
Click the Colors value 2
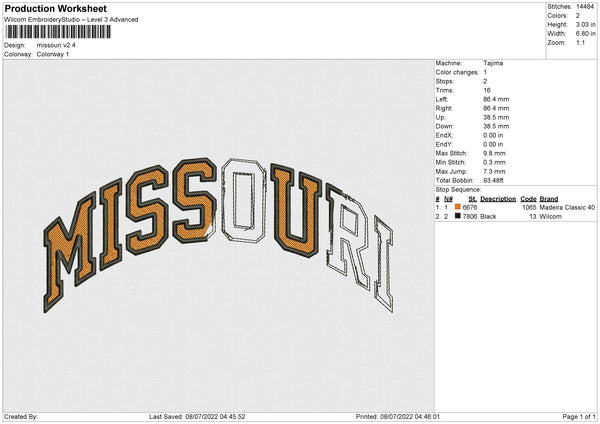point(577,16)
